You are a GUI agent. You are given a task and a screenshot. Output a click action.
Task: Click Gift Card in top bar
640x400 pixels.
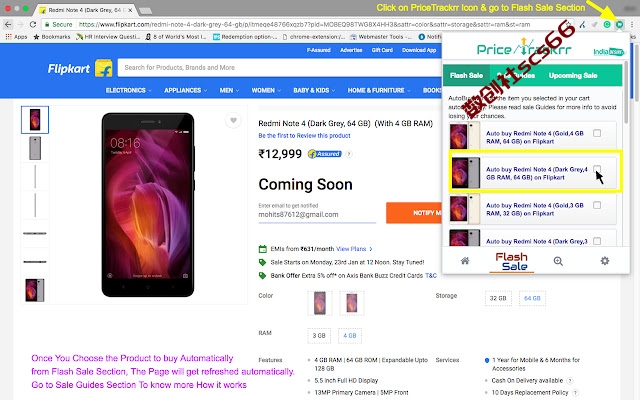click(x=382, y=50)
